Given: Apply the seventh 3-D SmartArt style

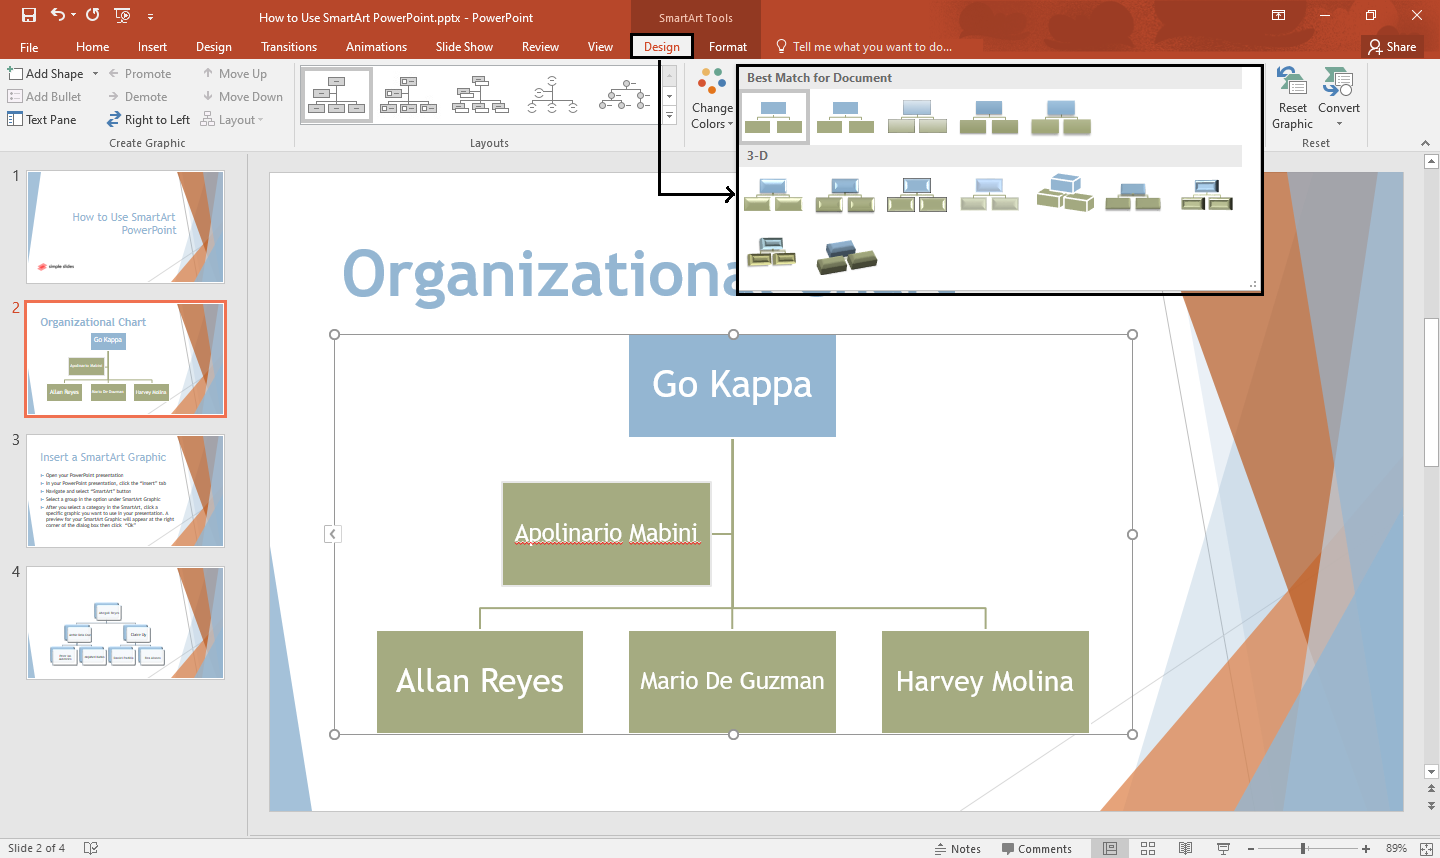Looking at the screenshot, I should tap(1207, 195).
